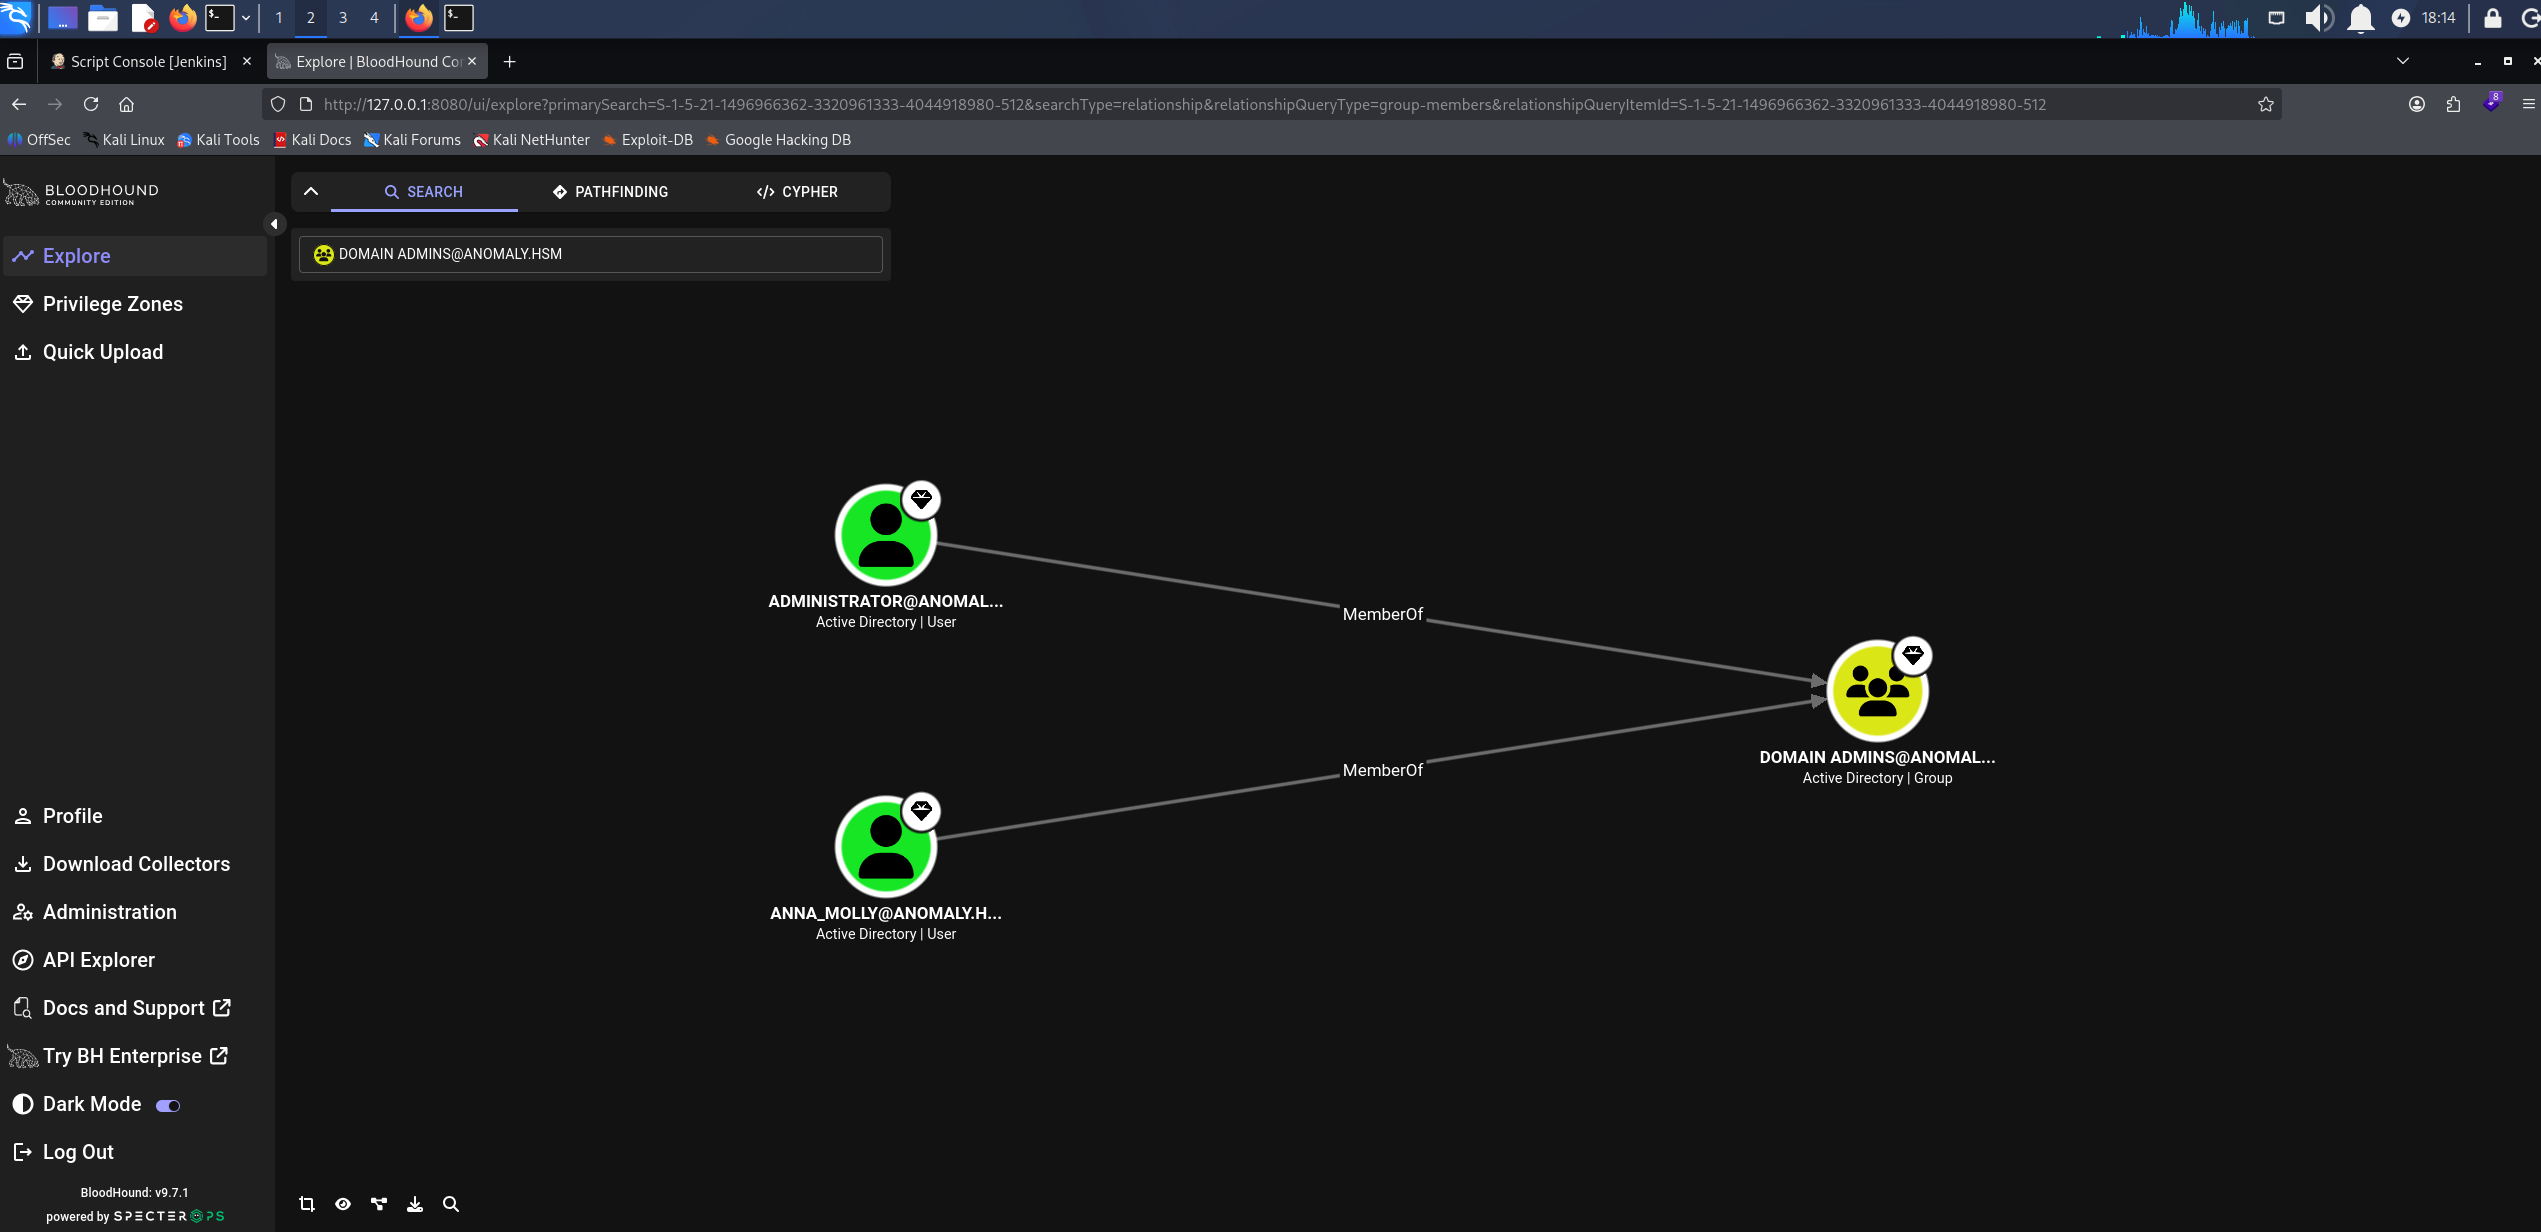This screenshot has height=1232, width=2541.
Task: Click the lower MemberOf edge label from ANNA_MOLLY
Action: point(1382,770)
